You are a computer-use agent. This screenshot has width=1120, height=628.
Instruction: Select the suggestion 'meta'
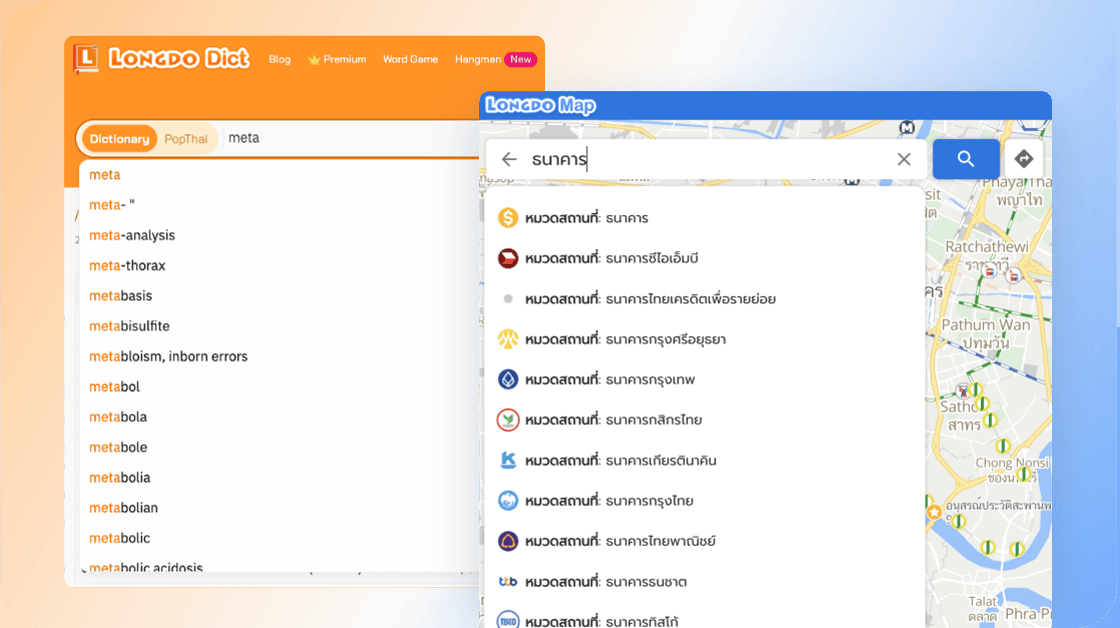coord(105,174)
